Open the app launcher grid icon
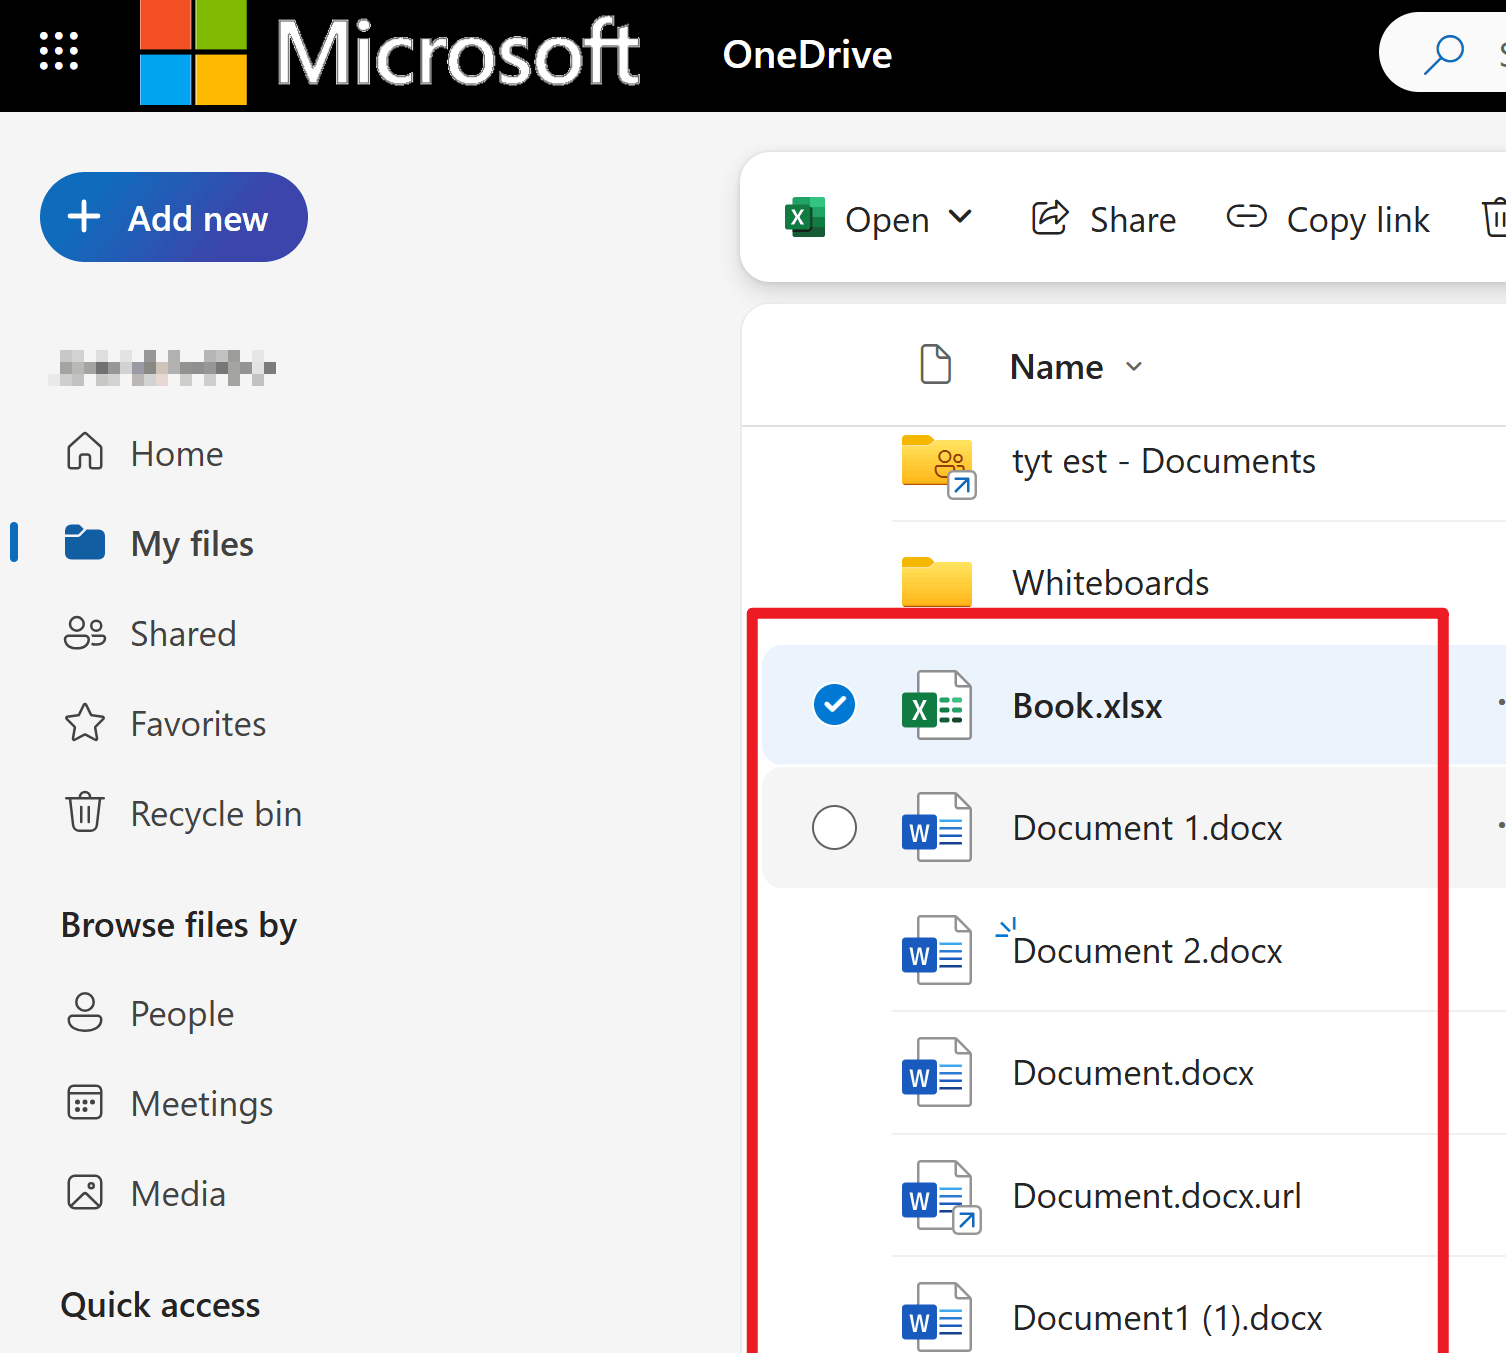The image size is (1506, 1353). [59, 51]
